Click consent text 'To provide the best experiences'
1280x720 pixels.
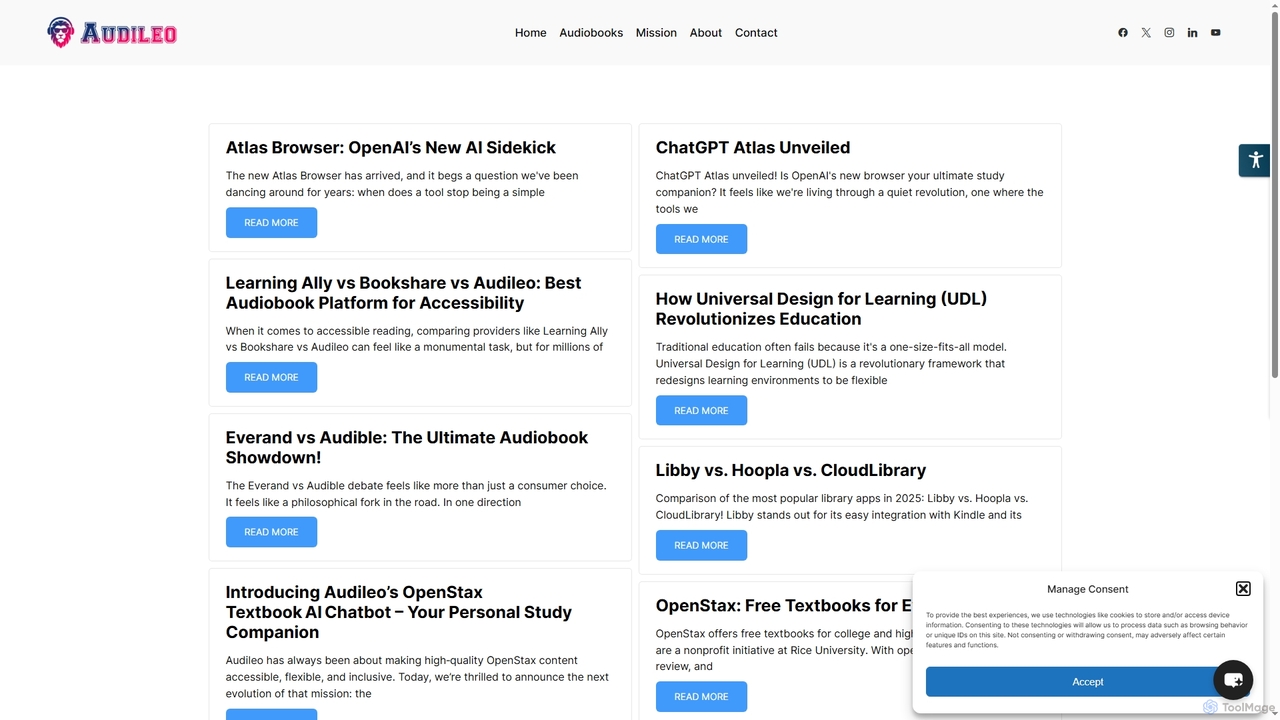coord(1087,630)
